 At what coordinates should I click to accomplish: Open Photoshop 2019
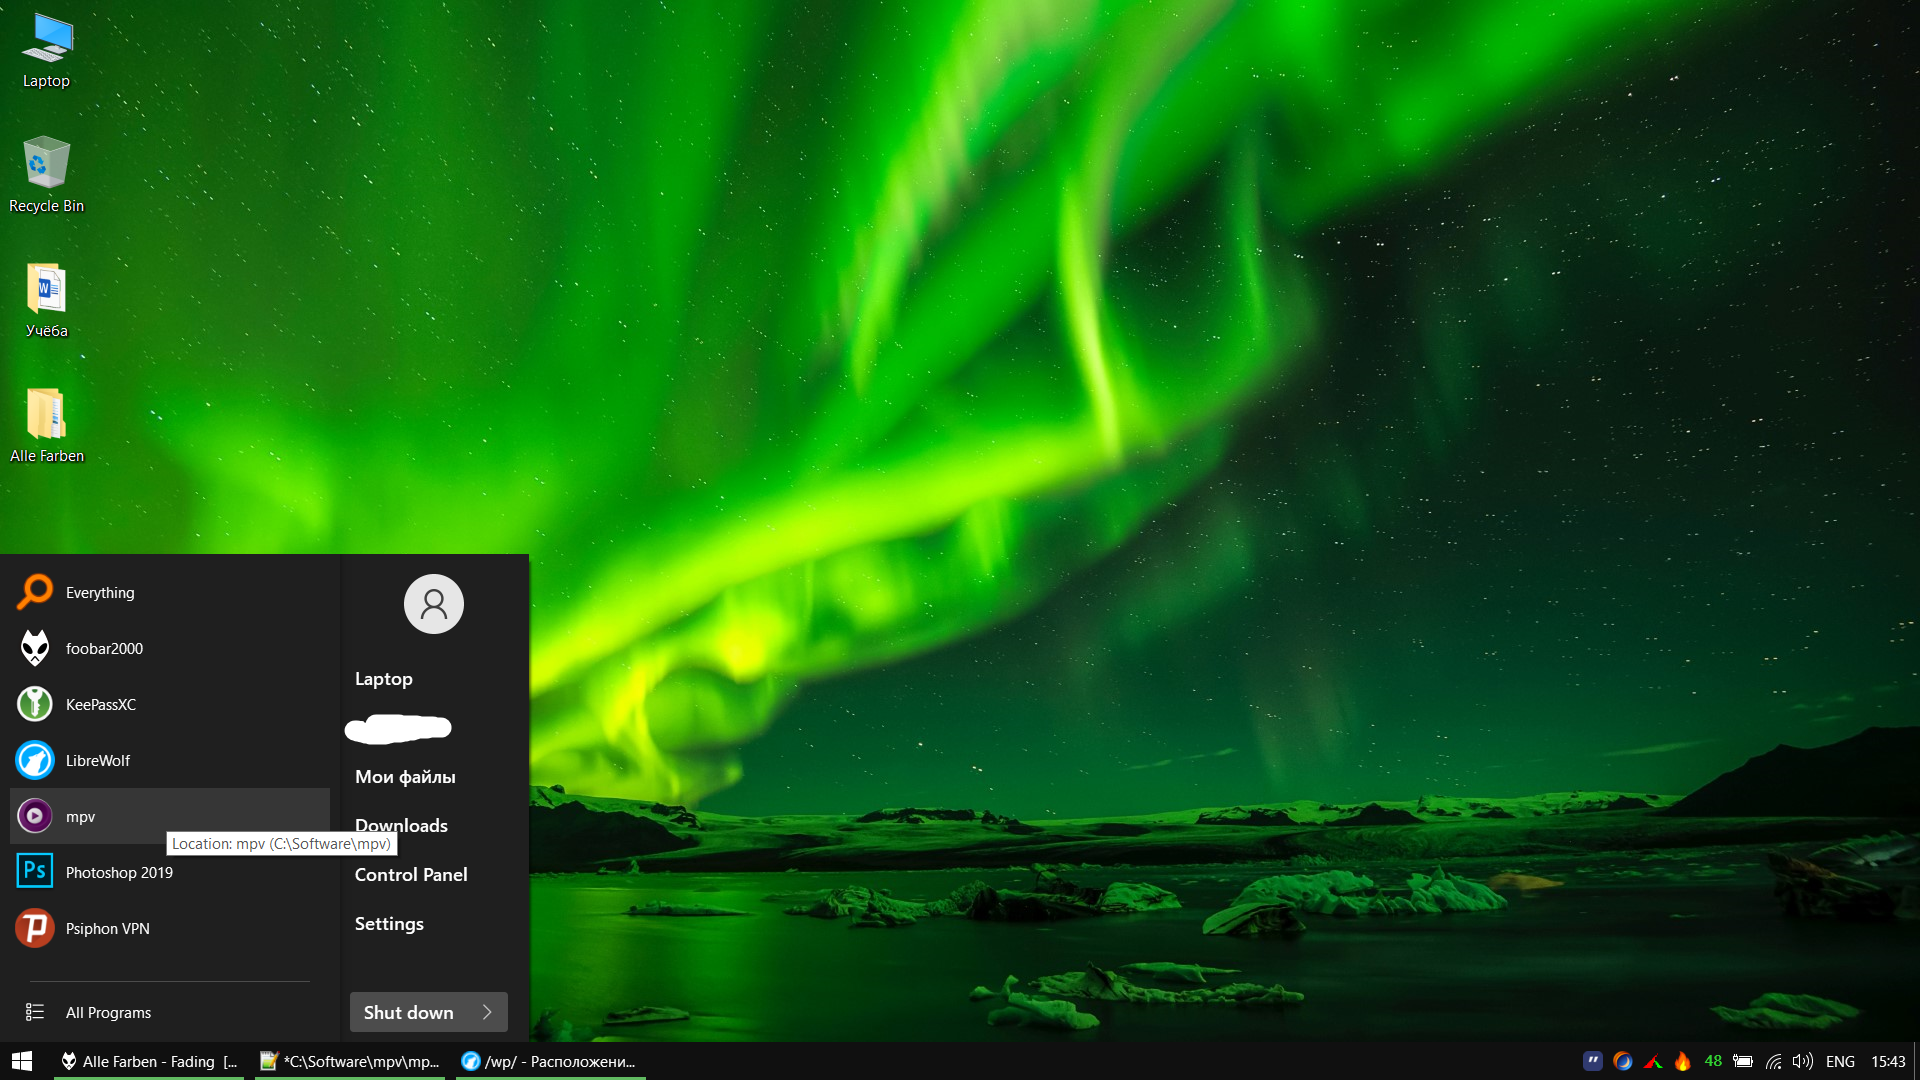(118, 873)
